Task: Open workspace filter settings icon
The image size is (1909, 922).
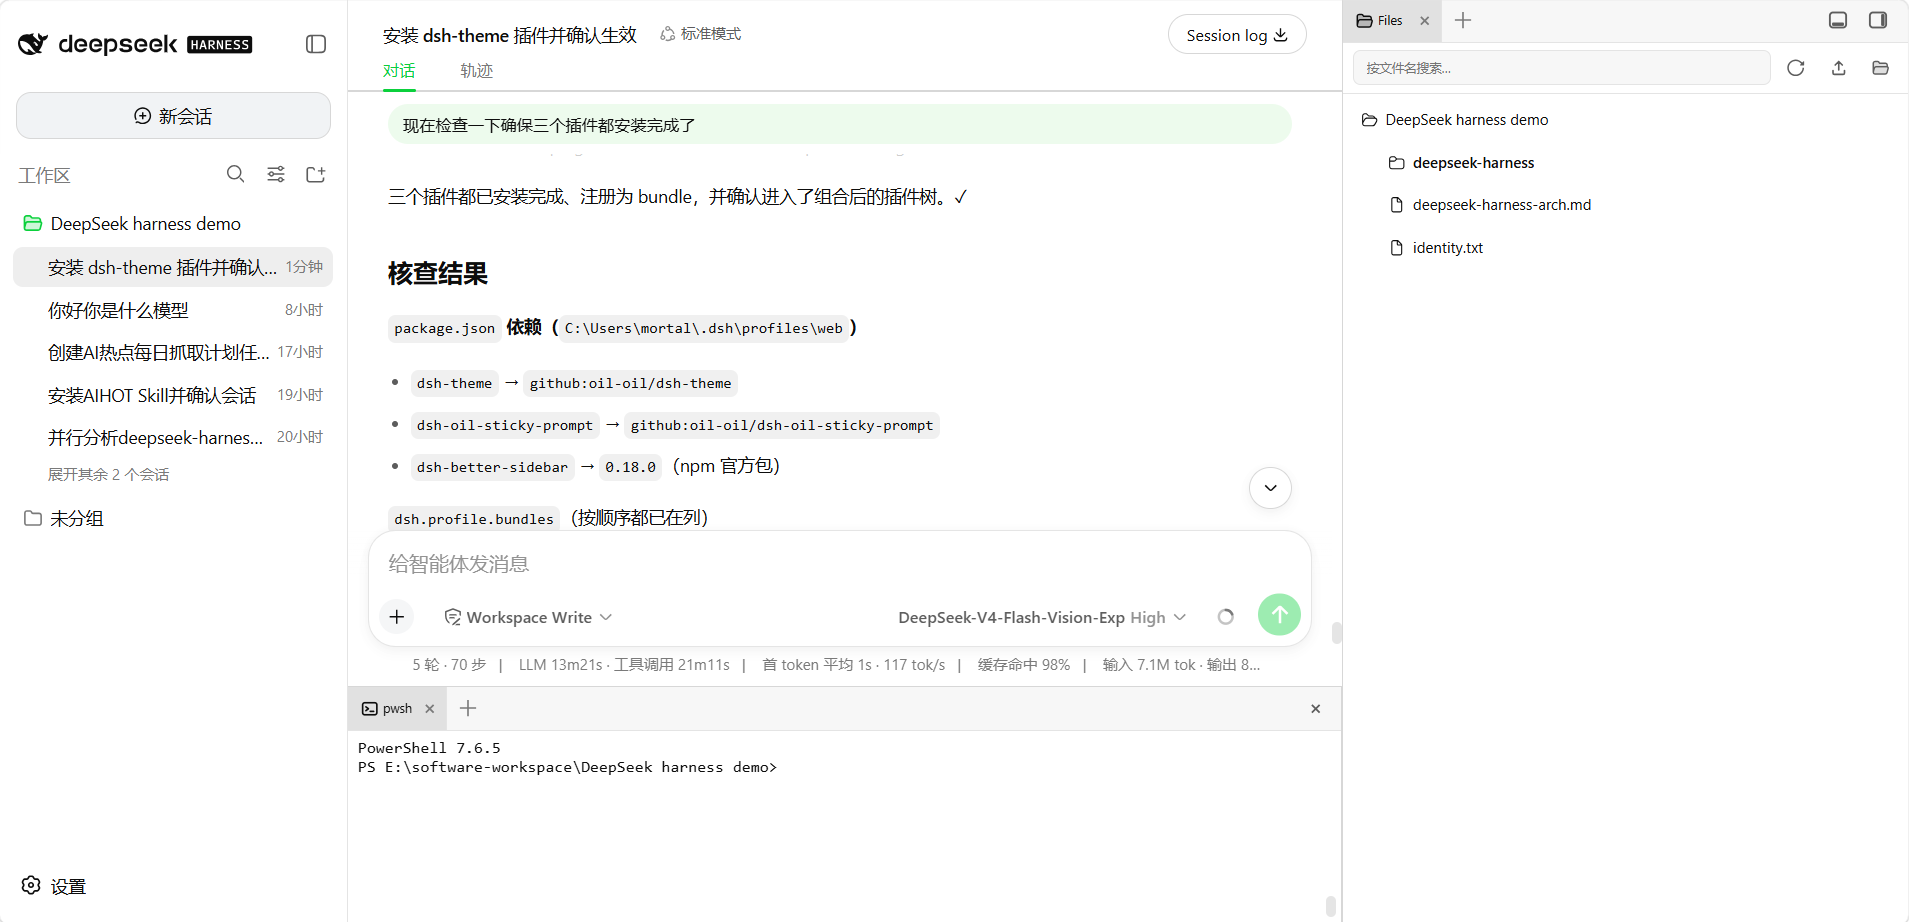Action: (x=276, y=174)
